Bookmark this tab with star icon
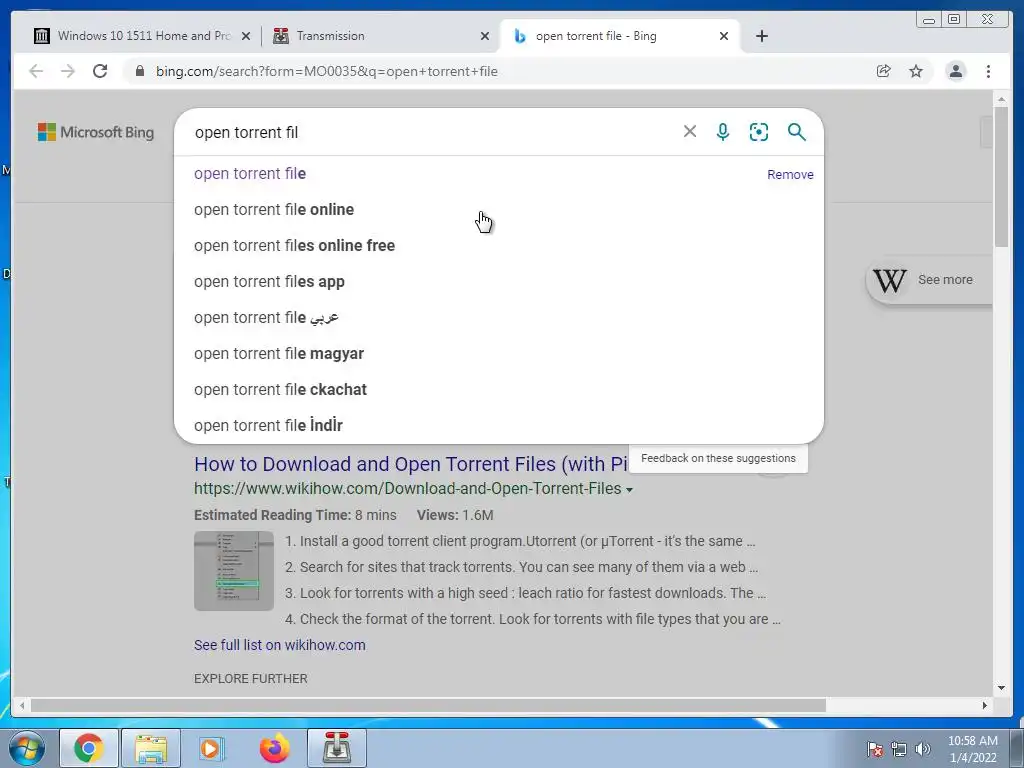This screenshot has width=1024, height=768. (916, 71)
